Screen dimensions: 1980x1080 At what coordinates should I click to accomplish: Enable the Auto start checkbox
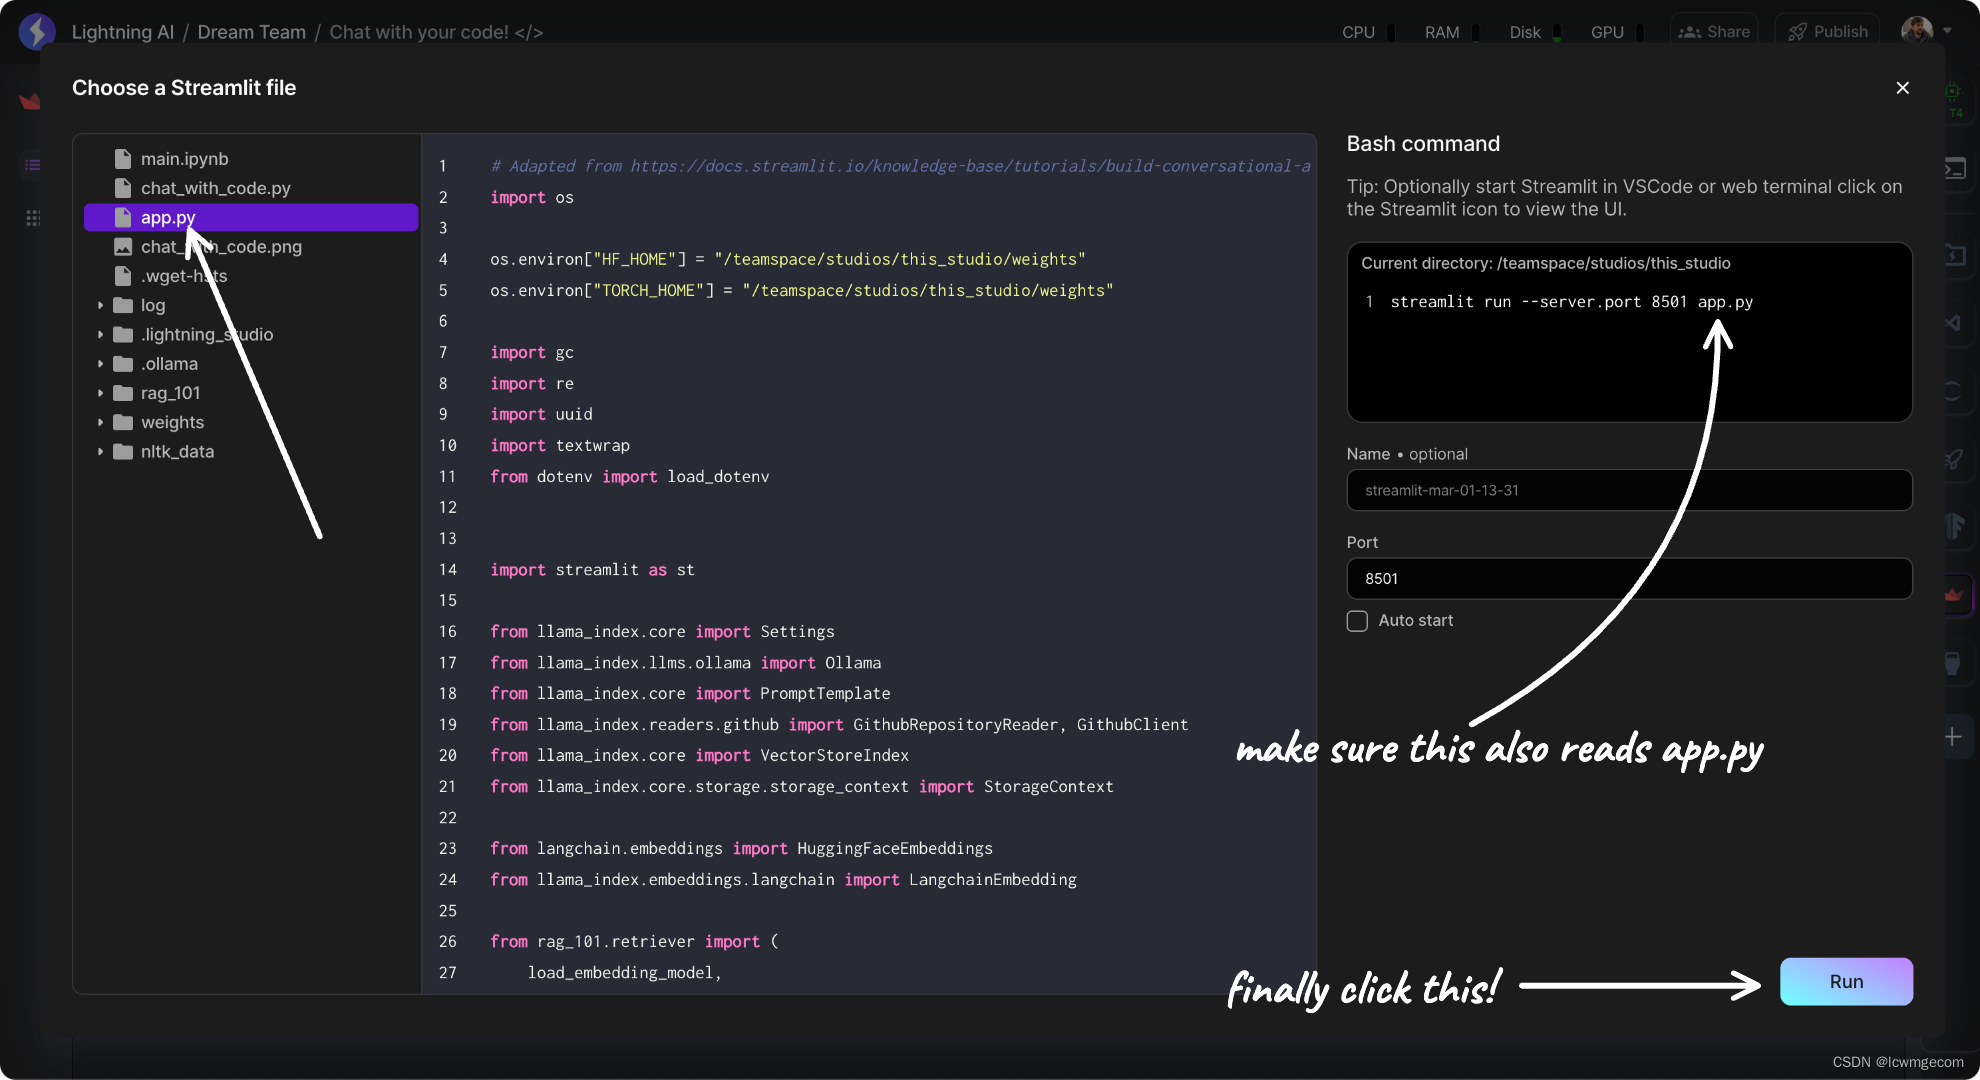click(x=1357, y=620)
